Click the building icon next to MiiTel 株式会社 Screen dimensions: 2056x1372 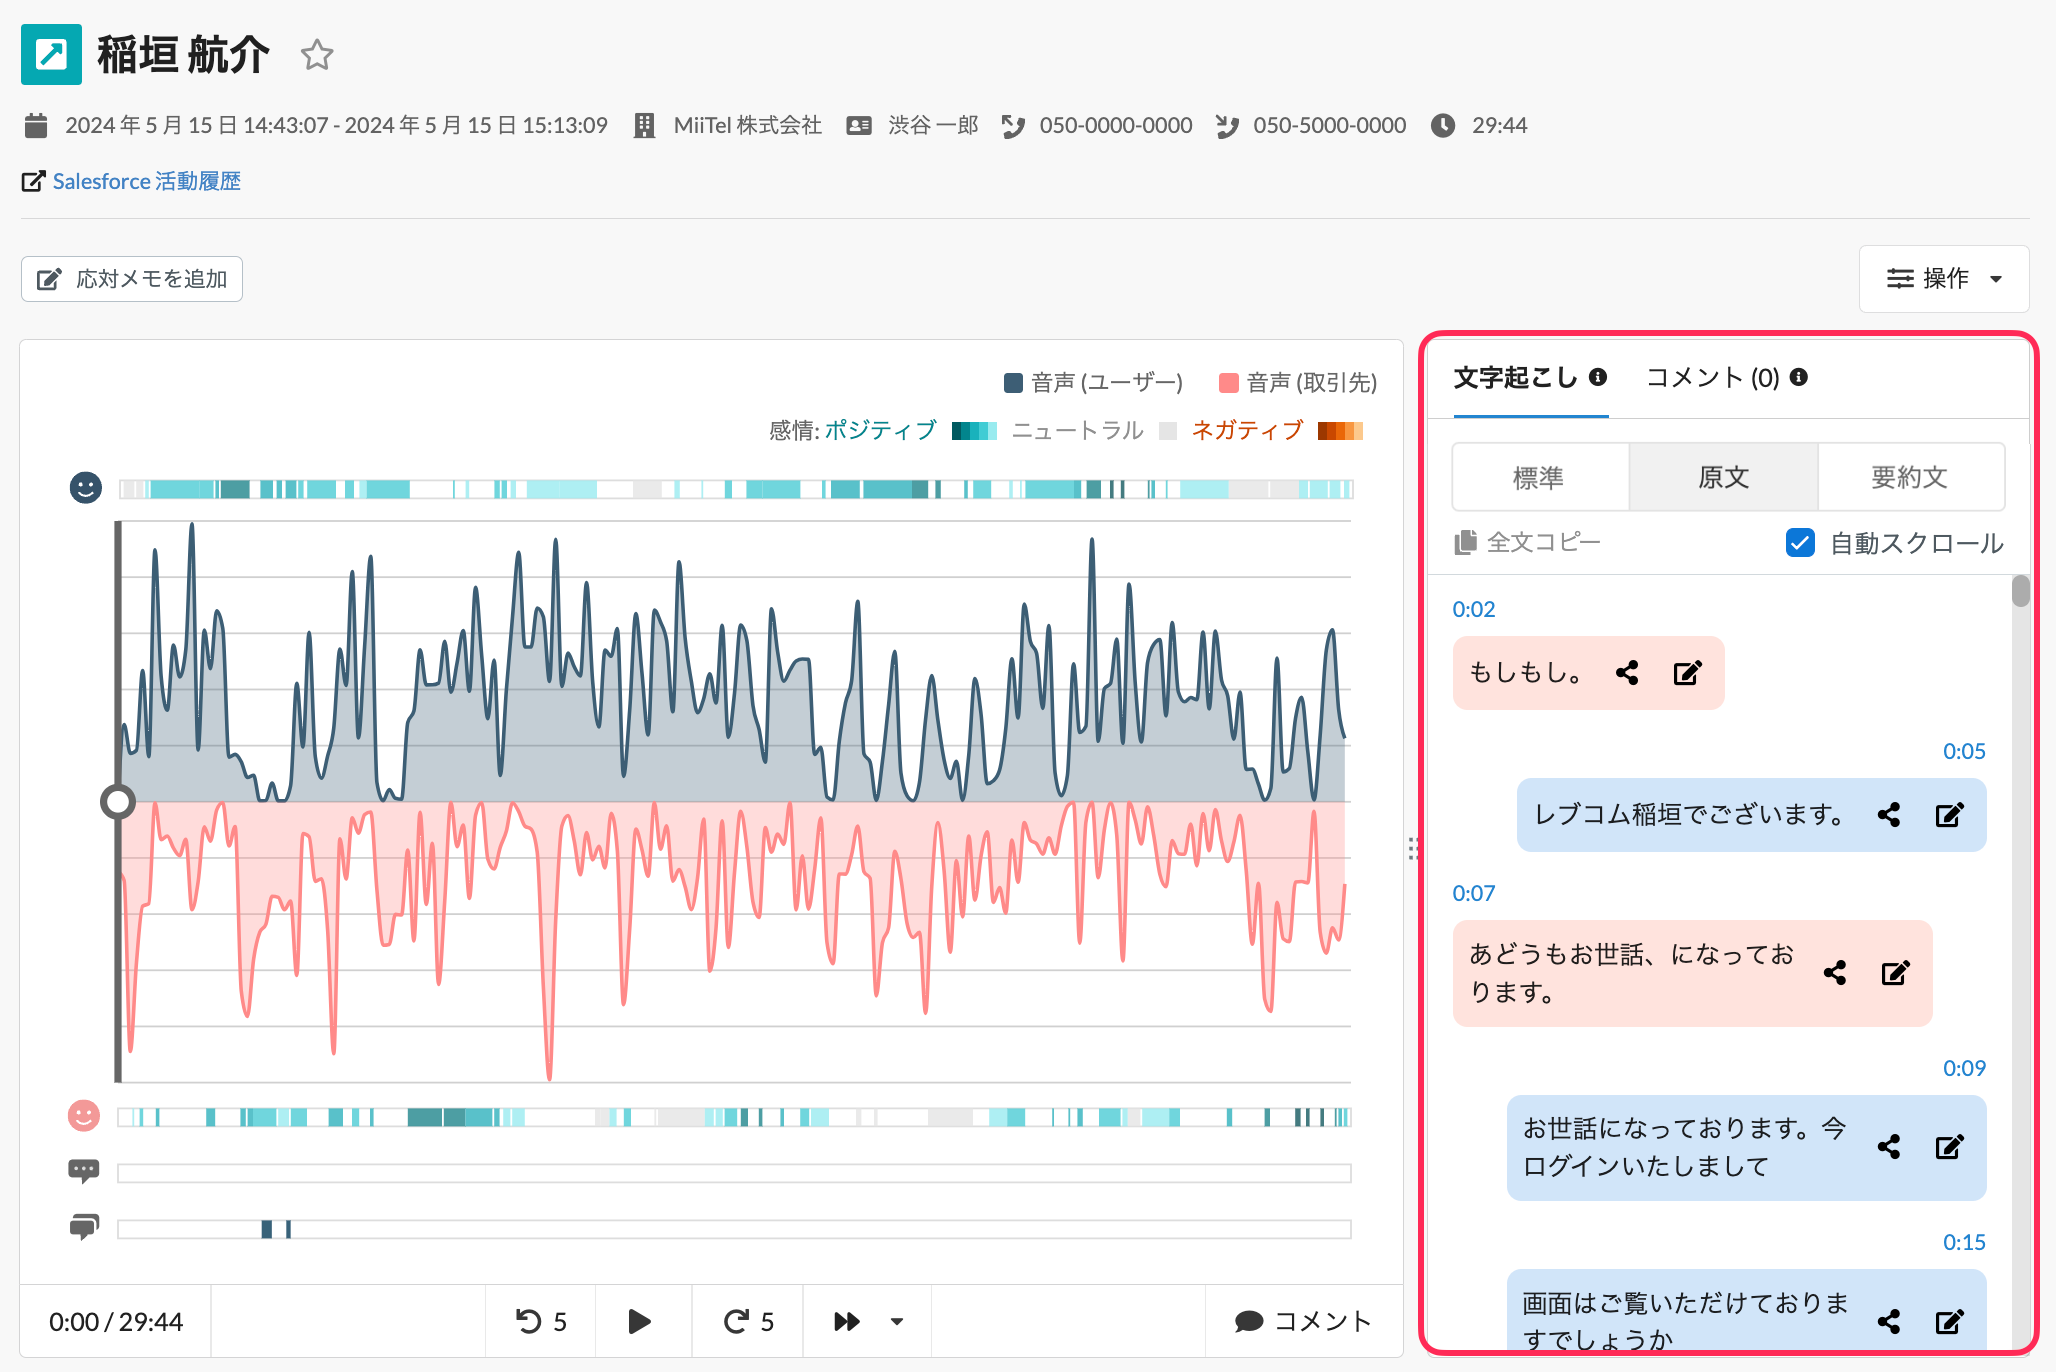pos(645,126)
